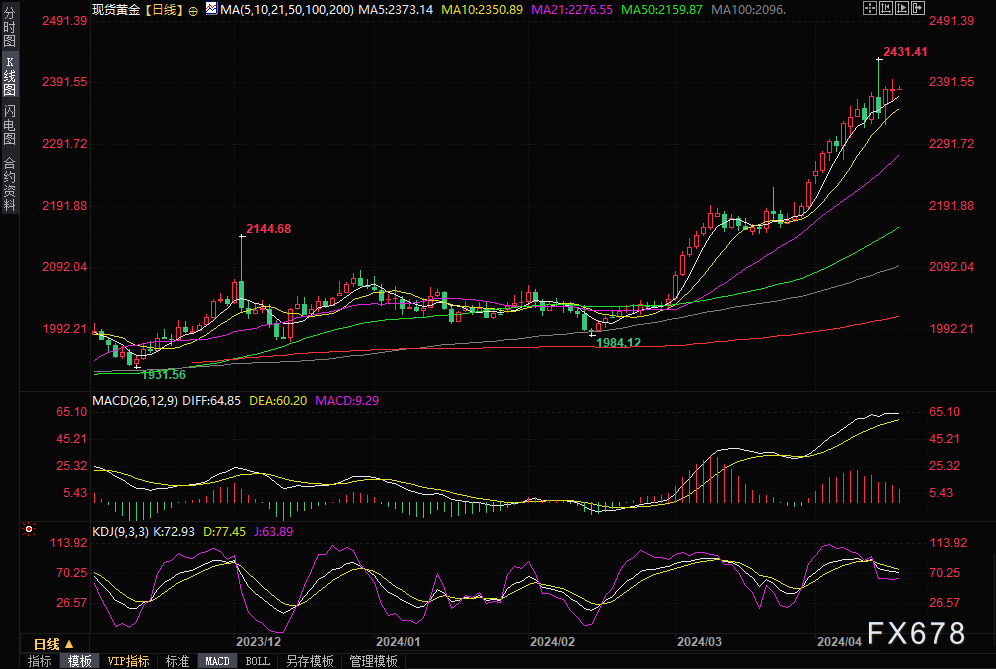Switch to the VIP指标 tab
Image resolution: width=996 pixels, height=669 pixels.
pos(128,661)
